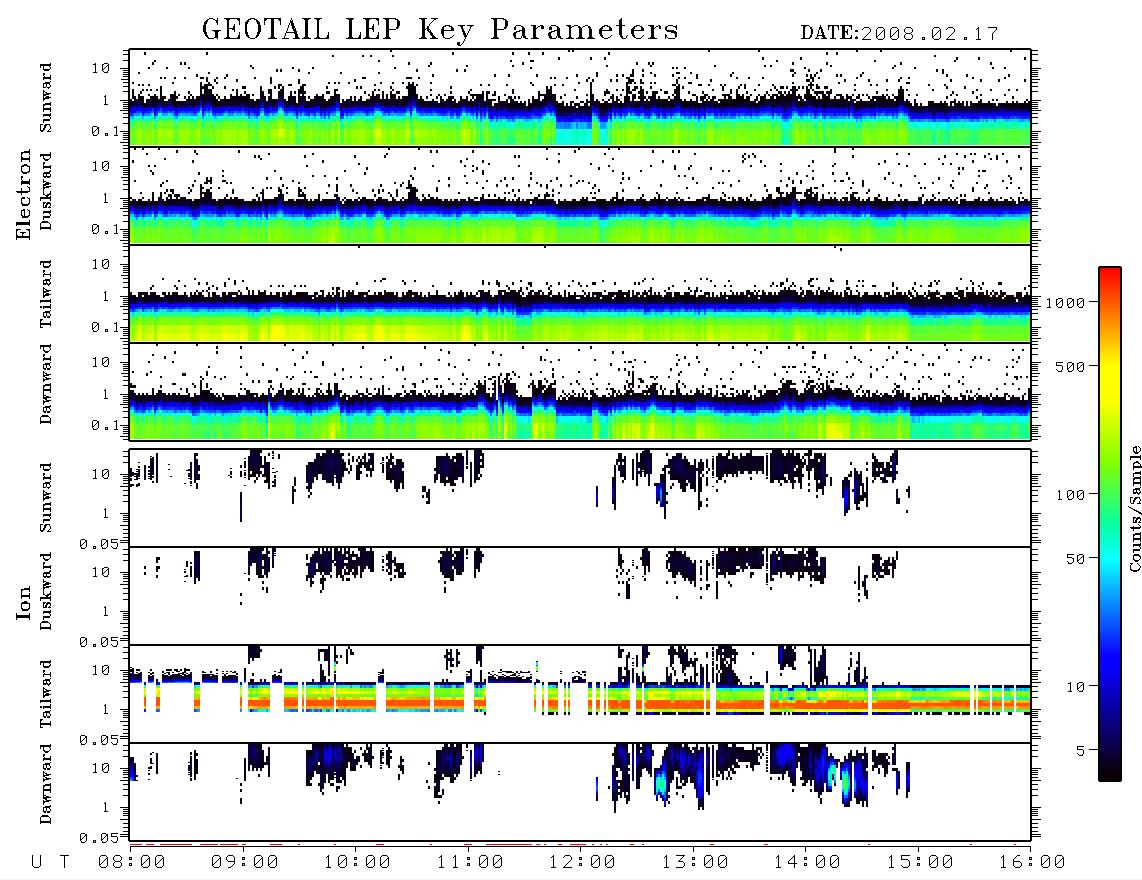Click the colorbar tick labeled 10
Viewport: 1142px width, 880px height.
pos(1076,686)
